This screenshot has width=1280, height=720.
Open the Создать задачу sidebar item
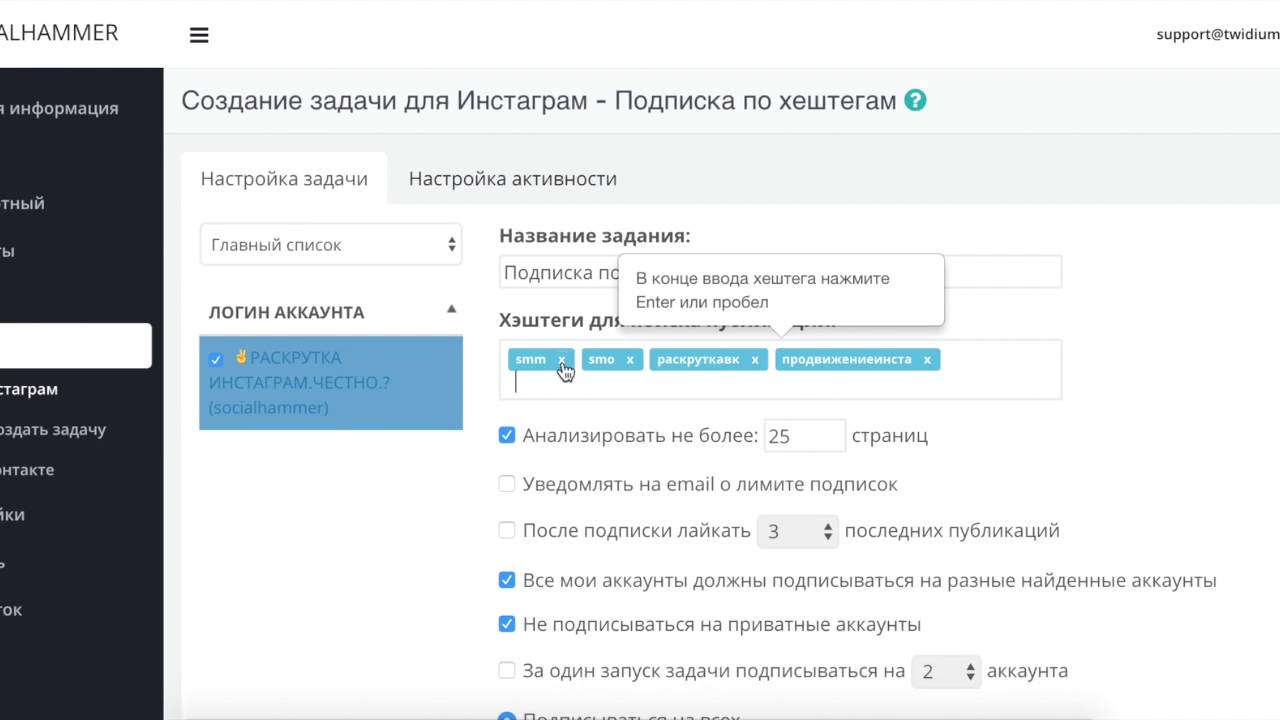point(53,429)
